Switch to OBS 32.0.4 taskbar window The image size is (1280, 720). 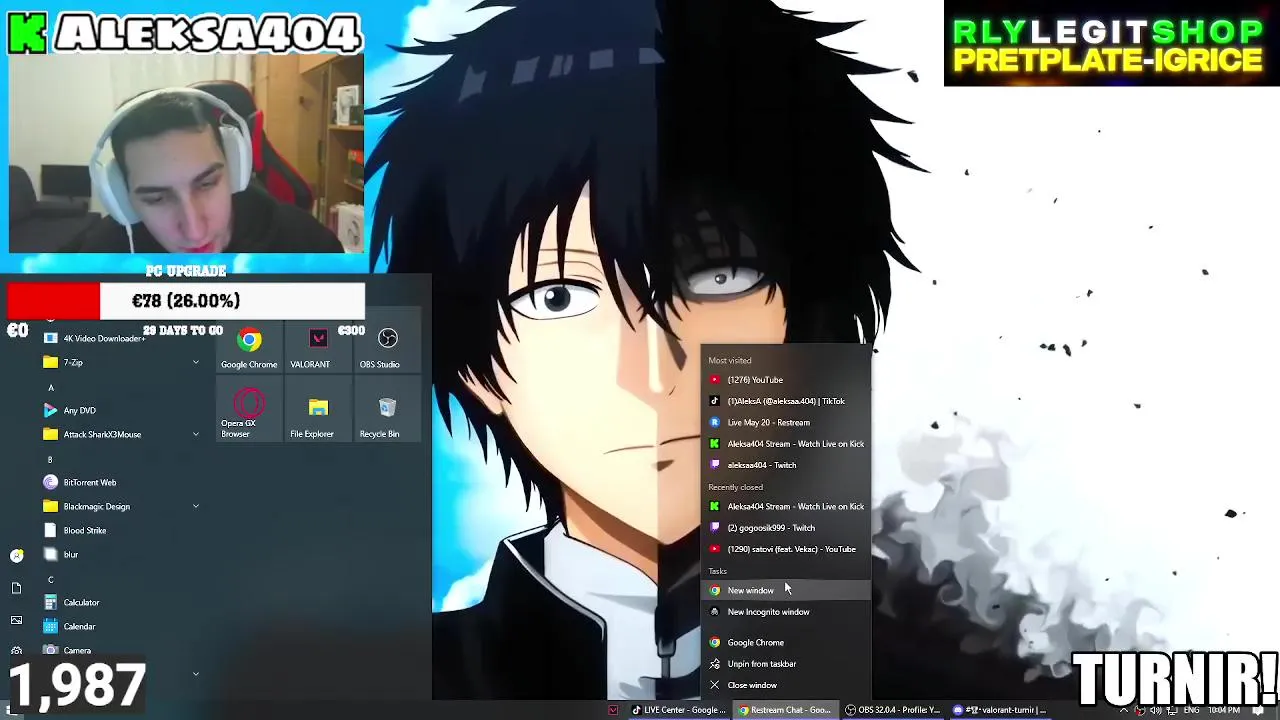(892, 710)
